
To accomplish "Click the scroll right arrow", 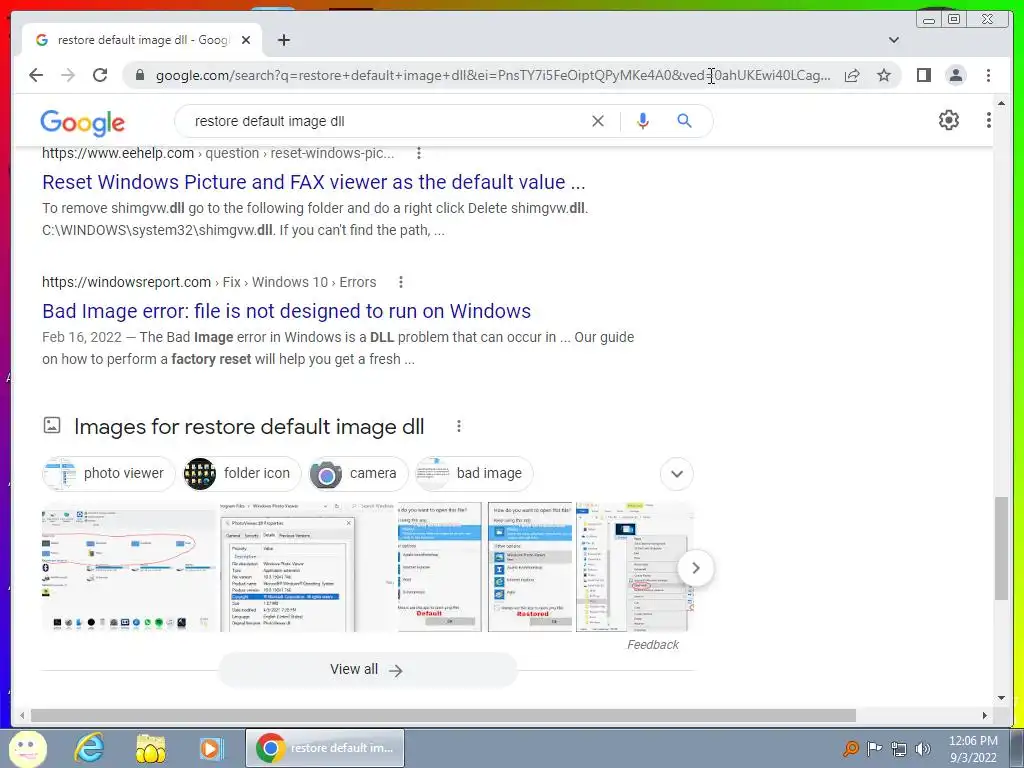I will point(985,715).
